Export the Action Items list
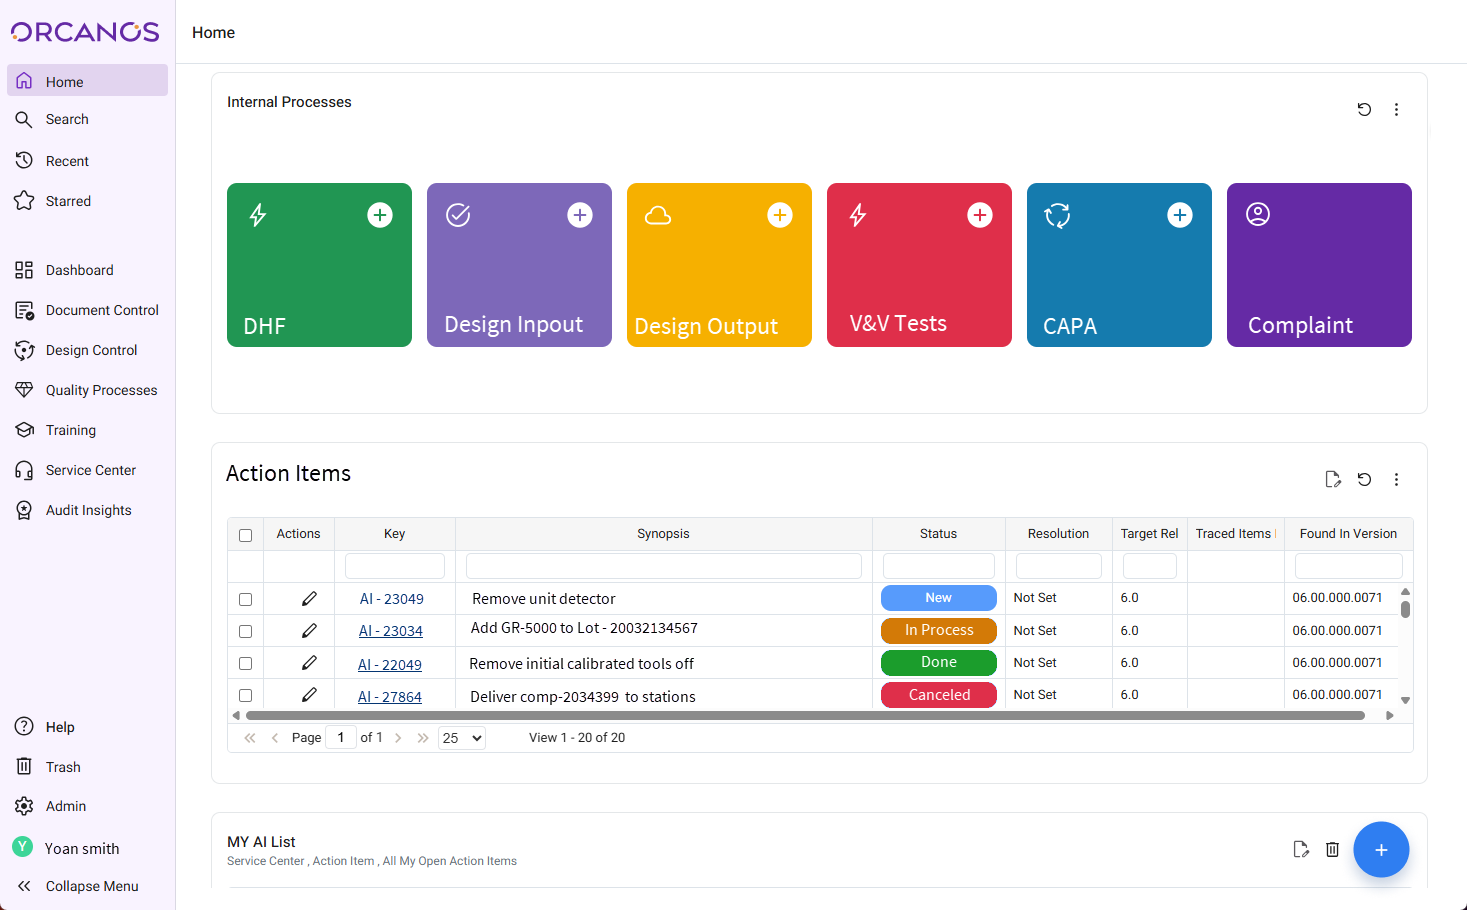Image resolution: width=1467 pixels, height=910 pixels. click(x=1333, y=479)
